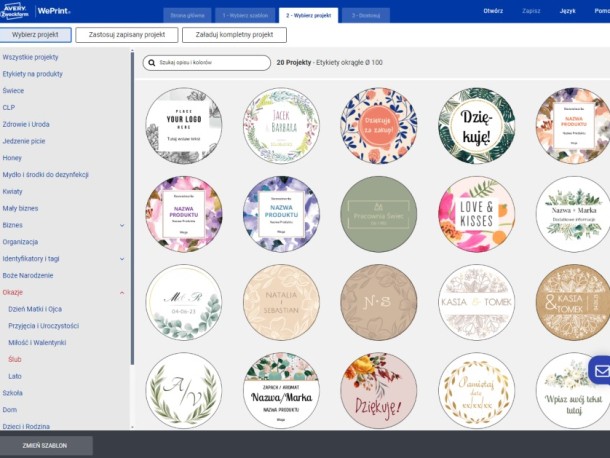Select the Ślub subcategory
The height and width of the screenshot is (458, 610).
point(15,359)
